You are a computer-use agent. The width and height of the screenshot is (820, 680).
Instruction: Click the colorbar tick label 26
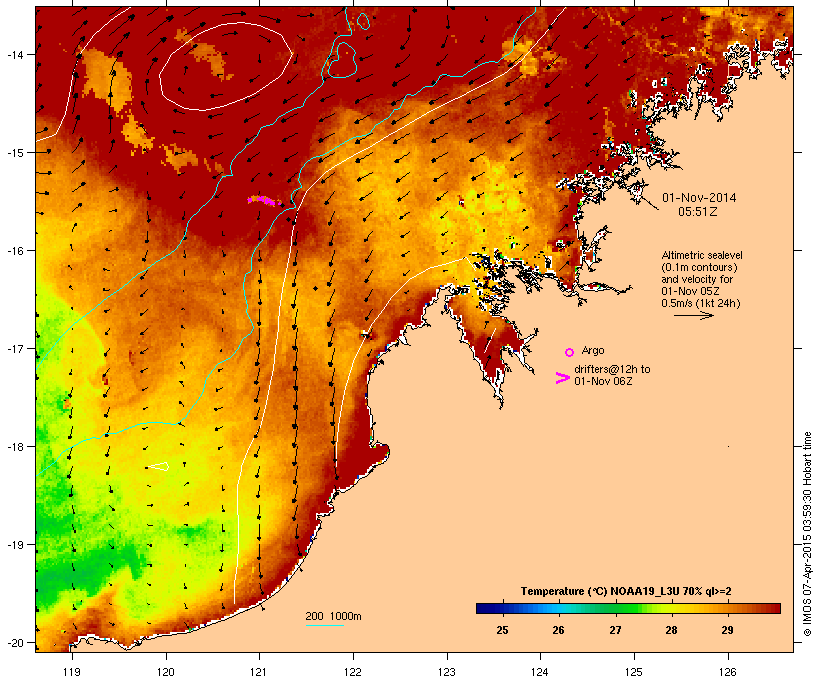pos(559,630)
